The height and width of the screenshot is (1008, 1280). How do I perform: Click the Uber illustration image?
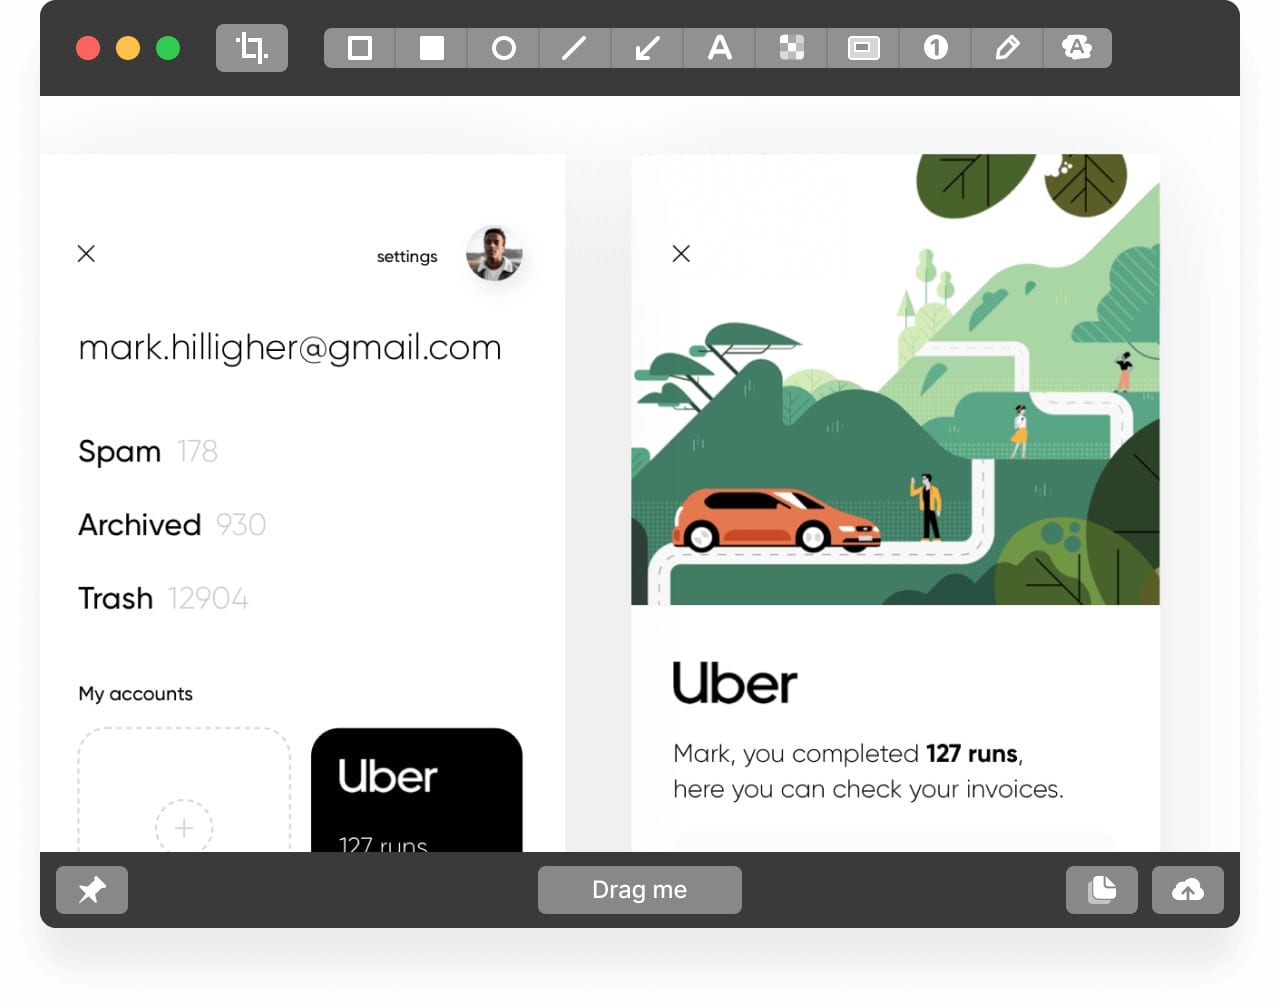(896, 379)
